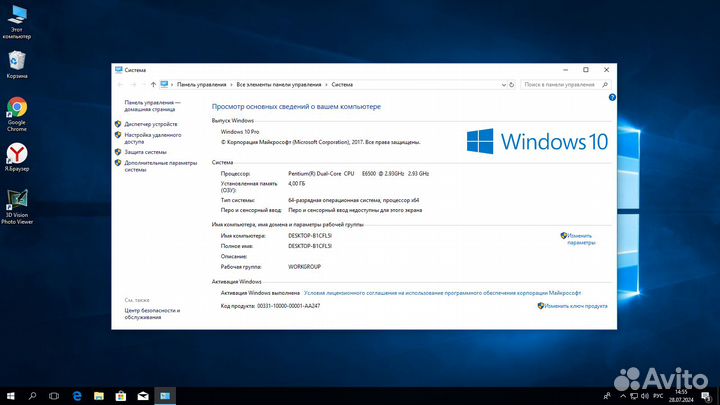
Task: Click Изменить ключ продукта link
Action: coord(576,306)
